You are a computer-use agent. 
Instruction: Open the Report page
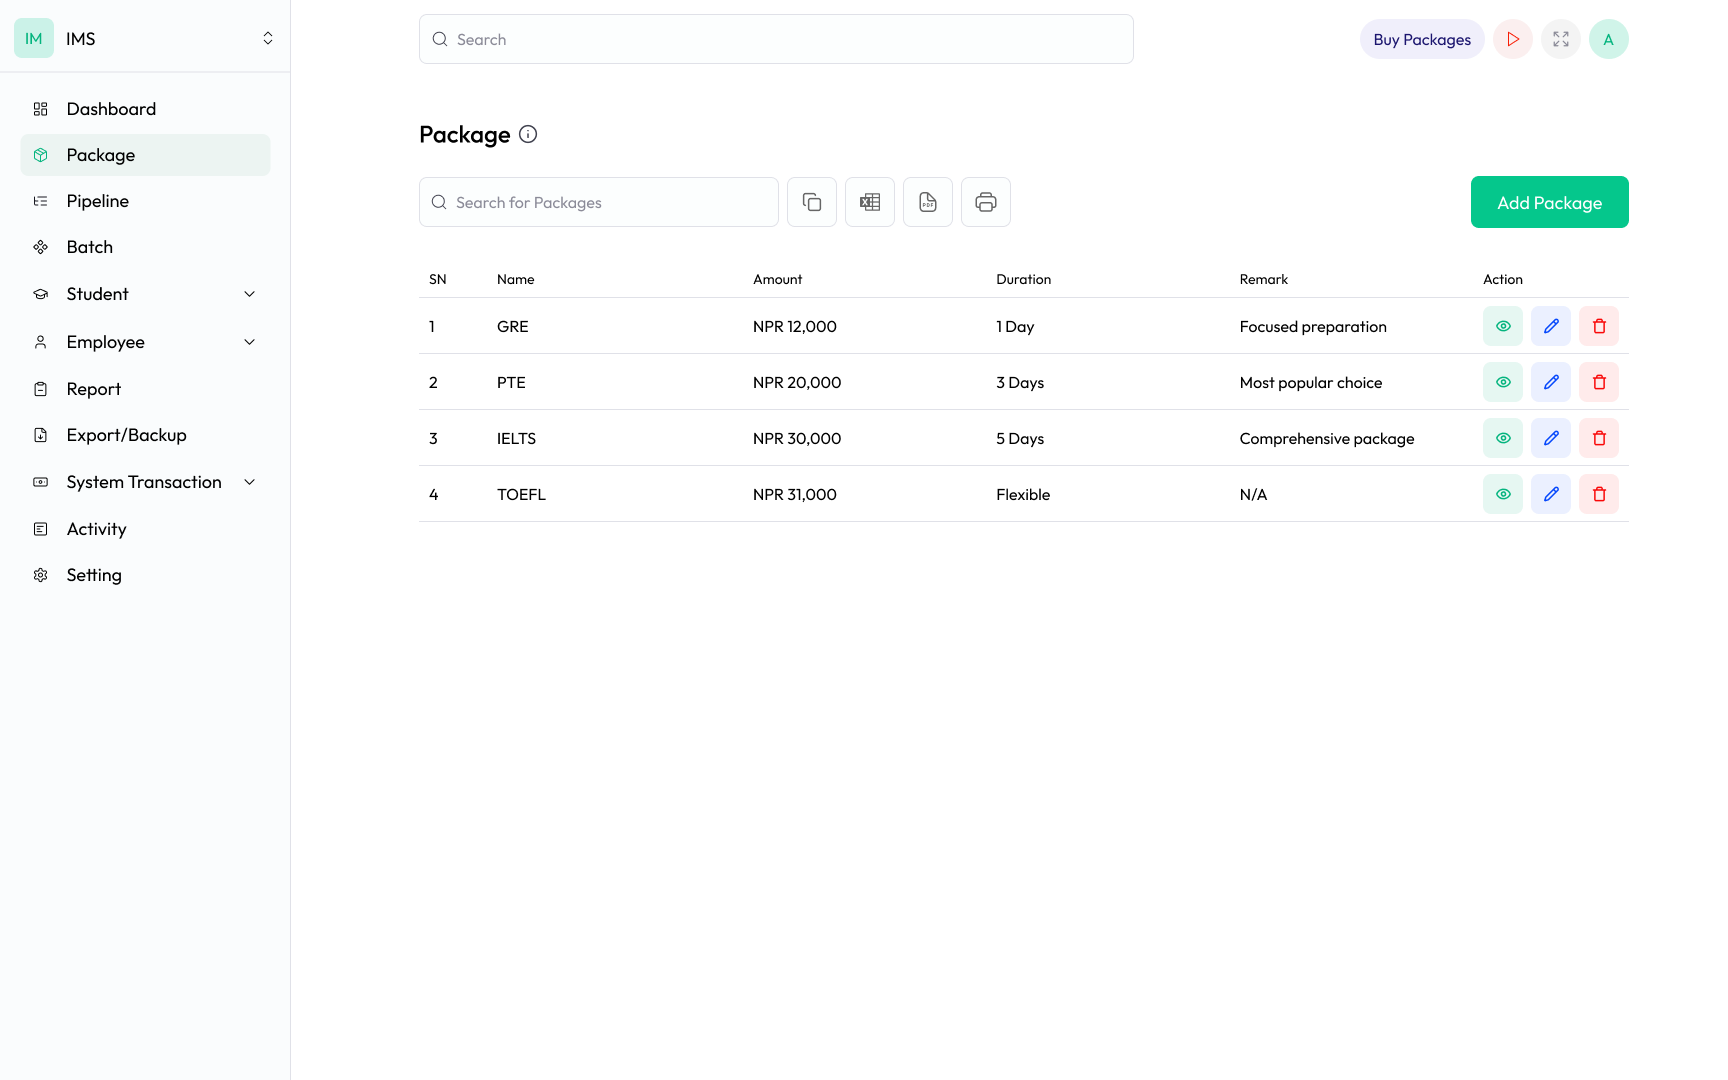click(145, 389)
